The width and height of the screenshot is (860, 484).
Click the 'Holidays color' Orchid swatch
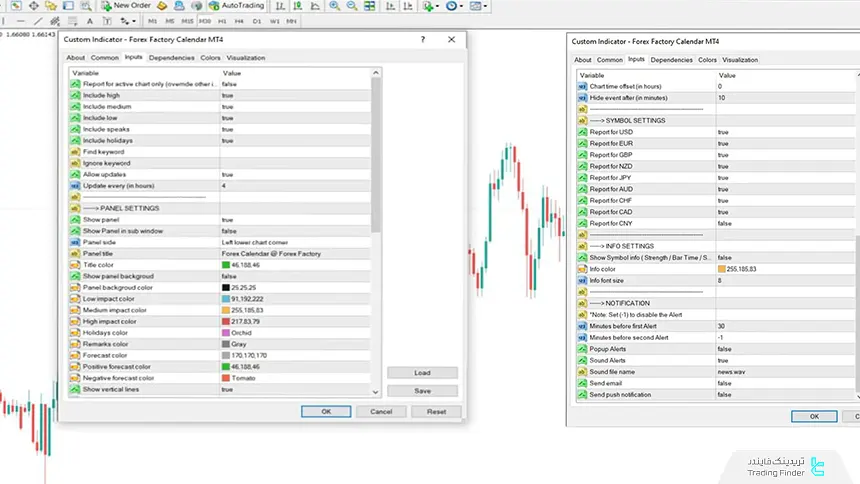pyautogui.click(x=225, y=333)
